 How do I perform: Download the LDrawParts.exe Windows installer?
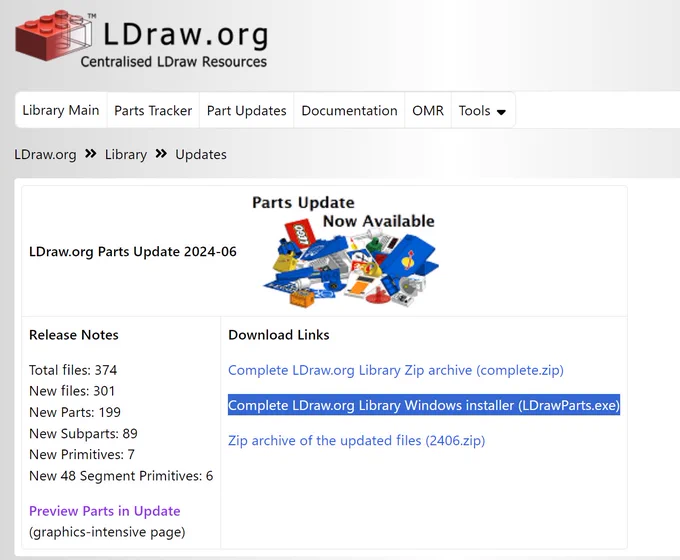pyautogui.click(x=424, y=405)
